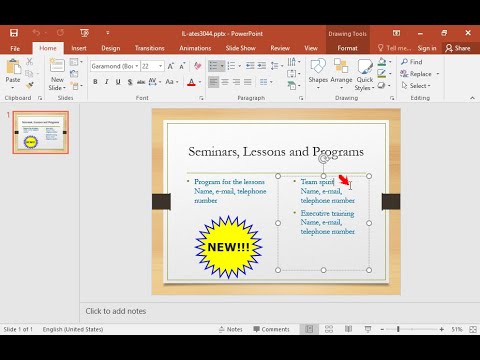Toggle the Notes pane from the status bar
Viewport: 480px width, 360px height.
coord(231,329)
